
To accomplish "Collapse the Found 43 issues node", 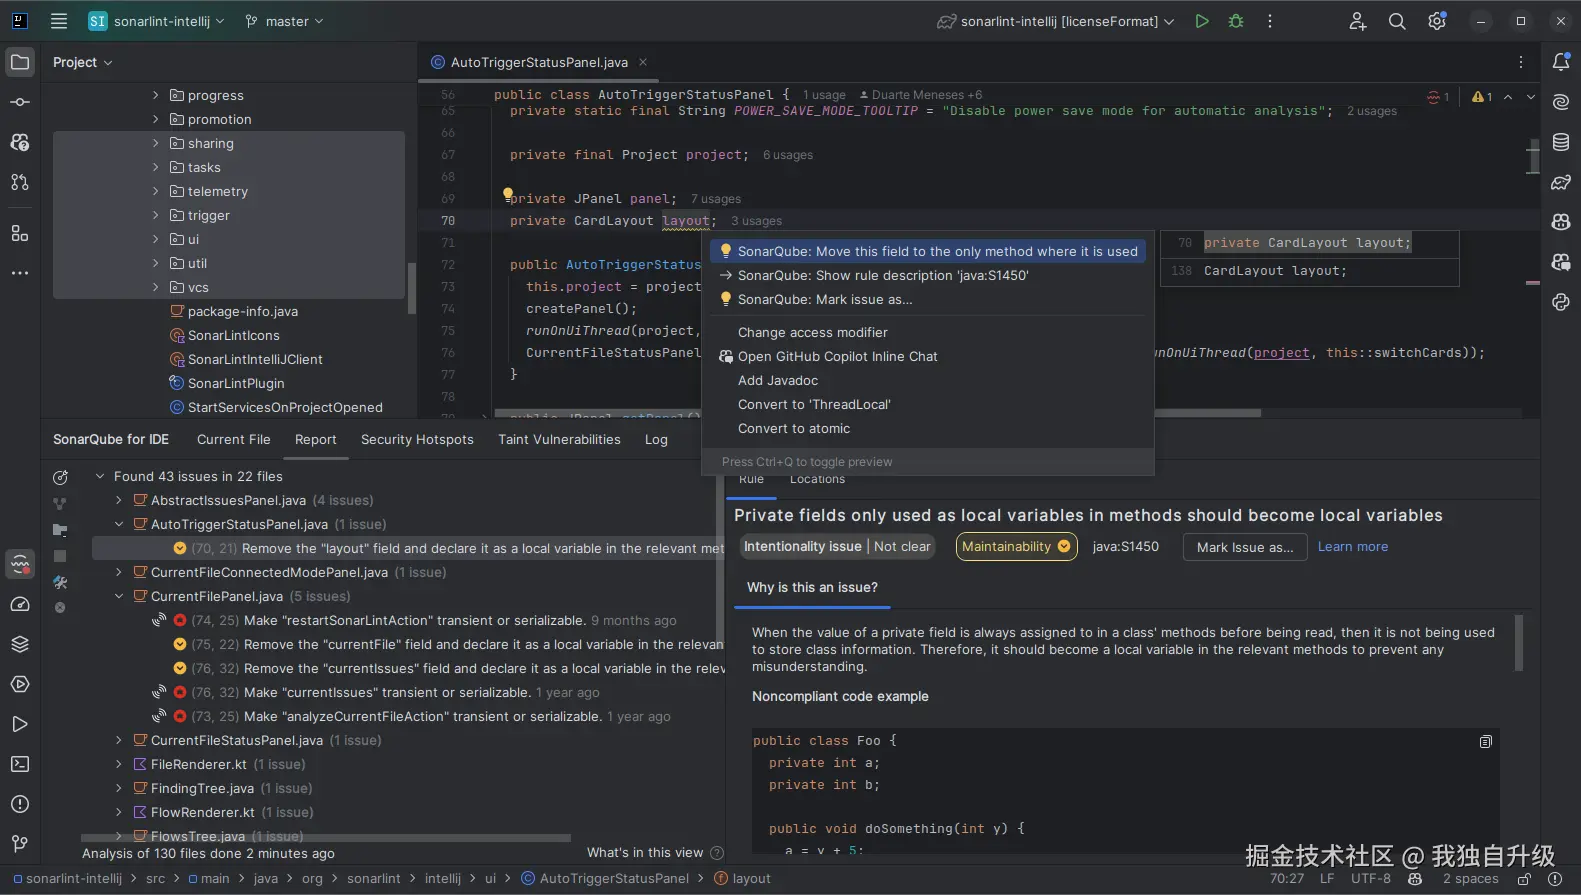I will (100, 477).
